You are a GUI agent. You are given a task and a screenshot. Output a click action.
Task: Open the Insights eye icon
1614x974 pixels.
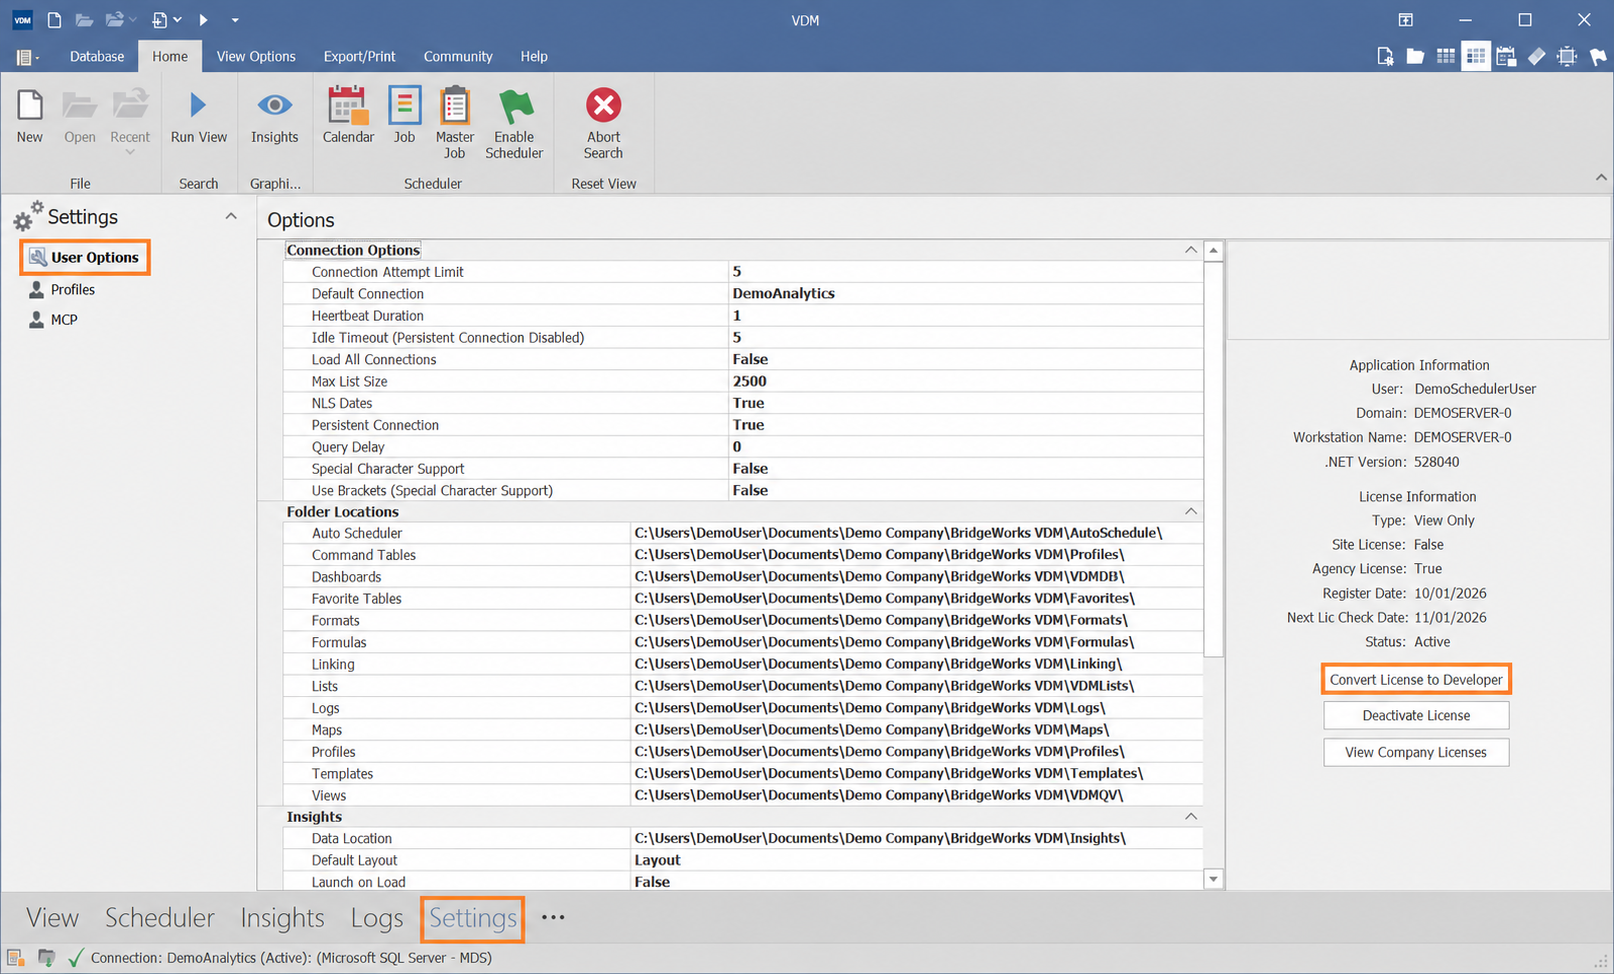274,105
